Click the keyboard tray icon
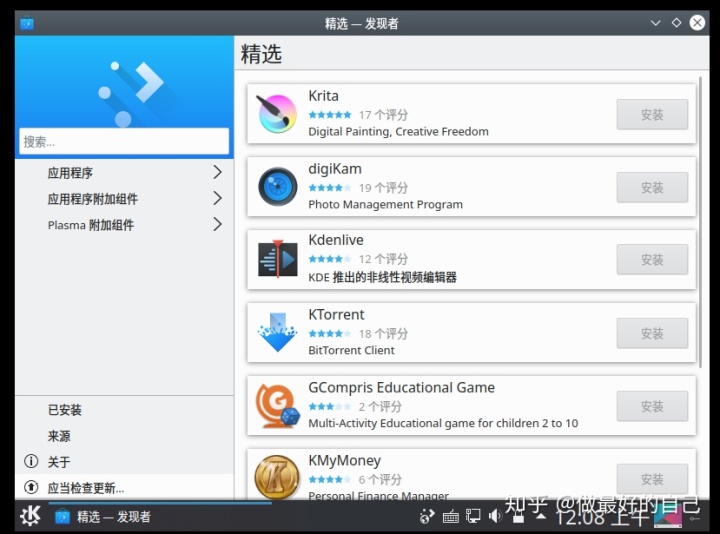 pos(450,517)
